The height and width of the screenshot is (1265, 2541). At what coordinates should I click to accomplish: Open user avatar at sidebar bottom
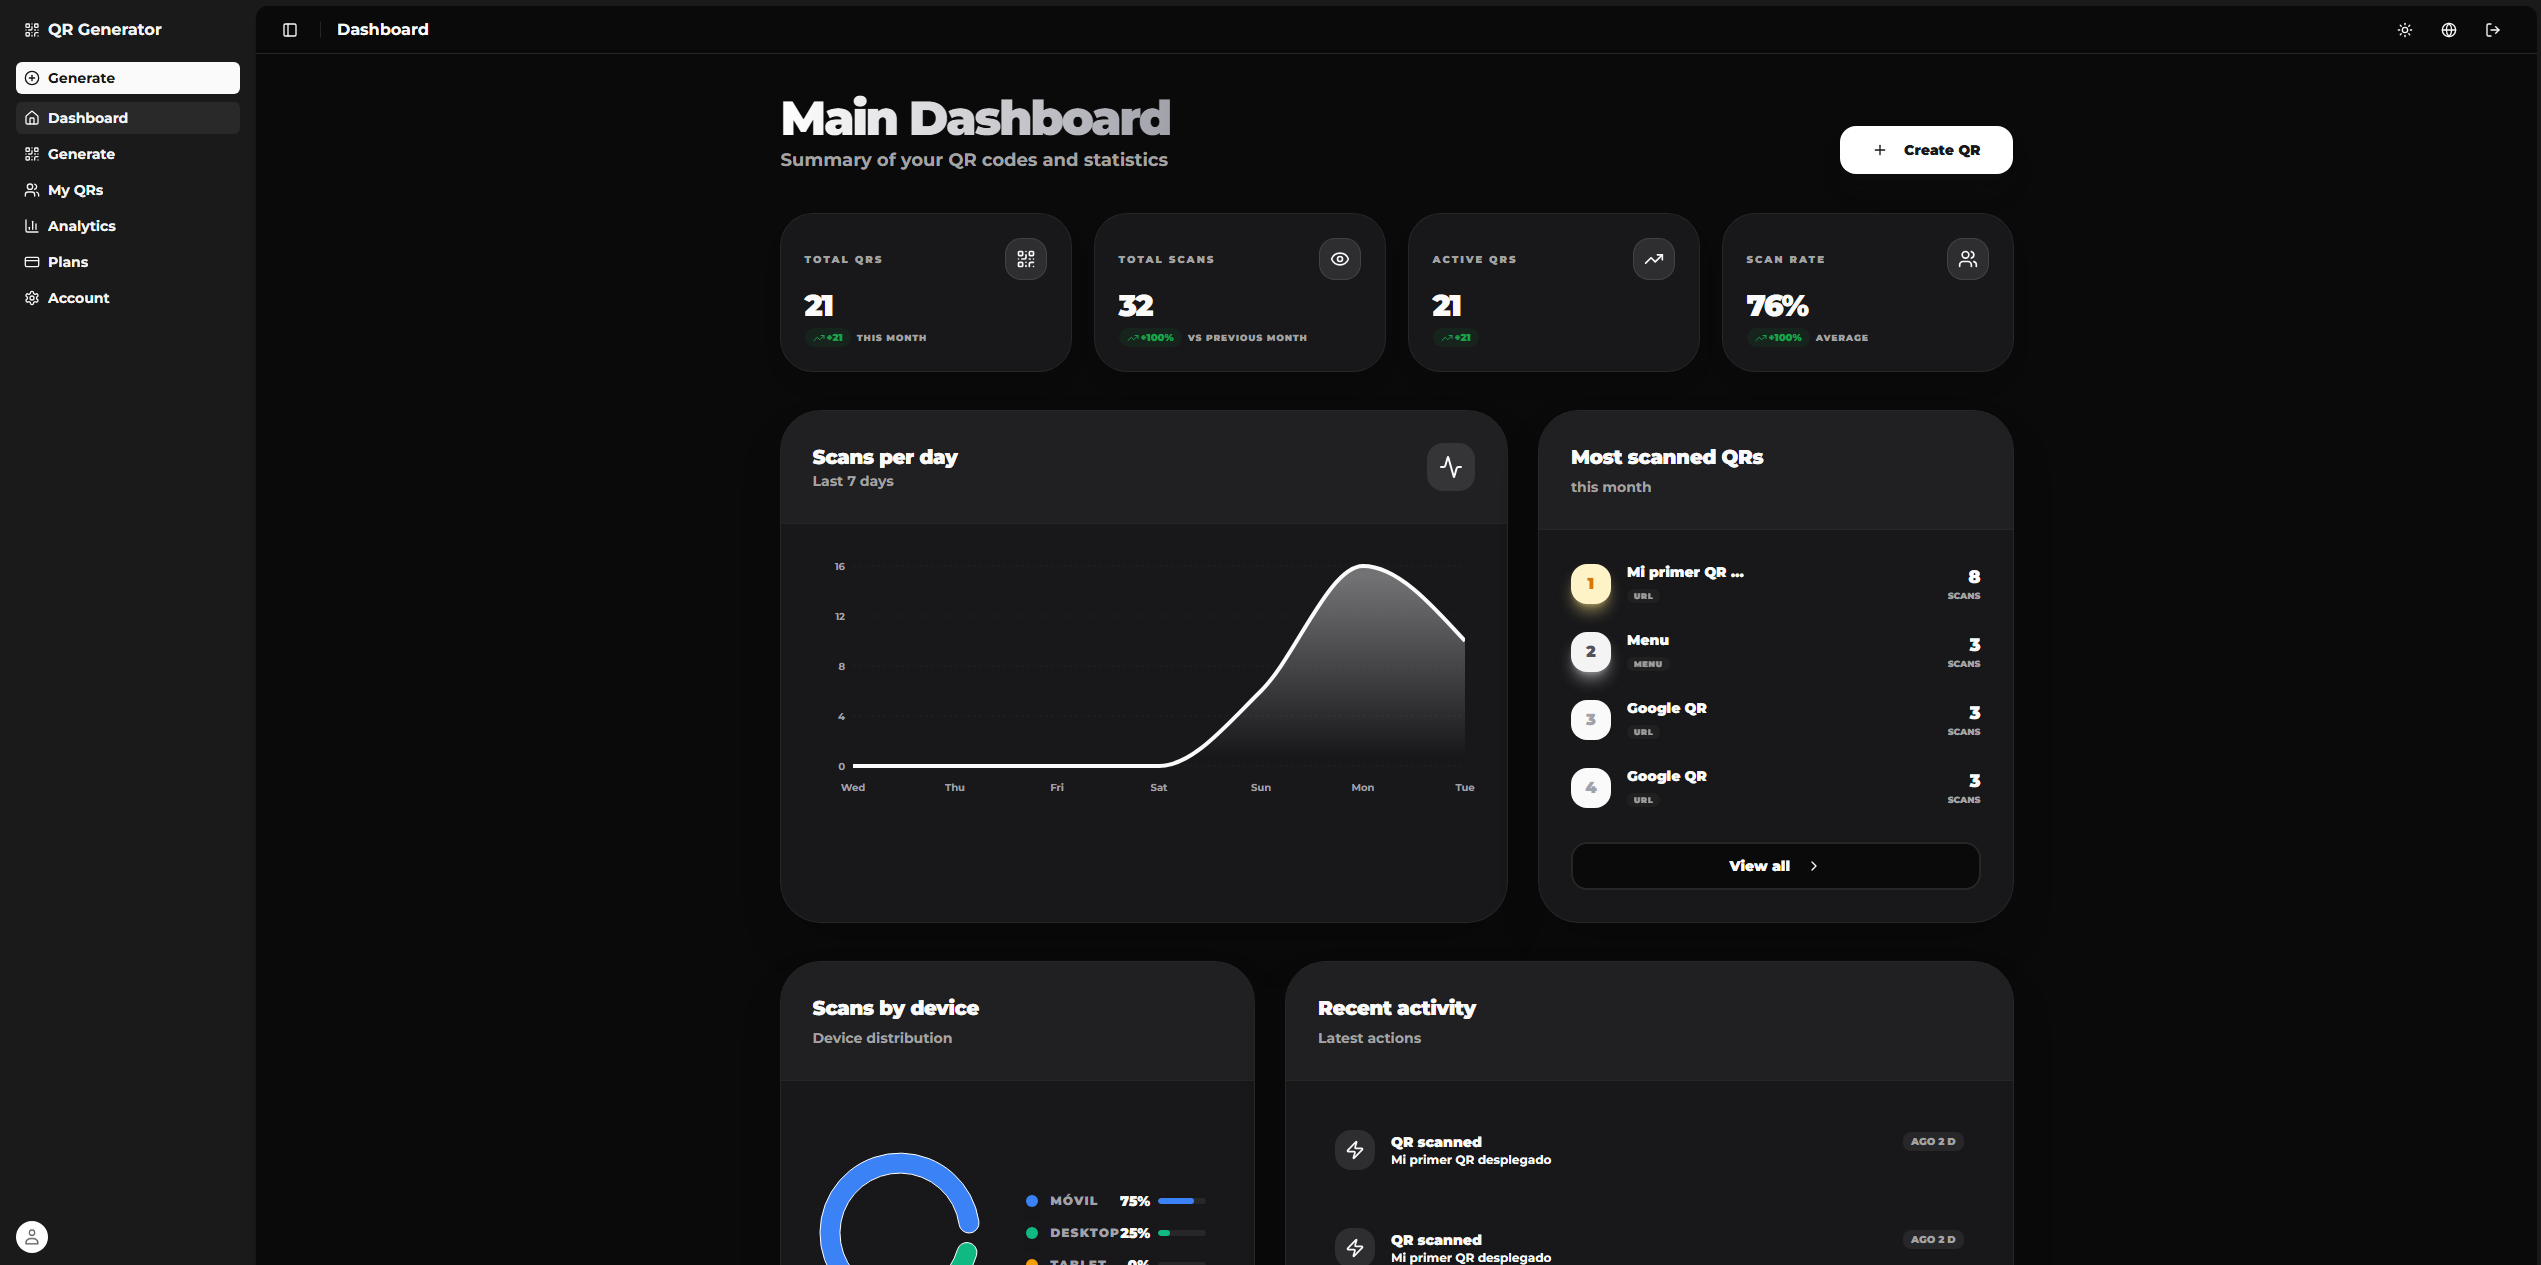32,1237
